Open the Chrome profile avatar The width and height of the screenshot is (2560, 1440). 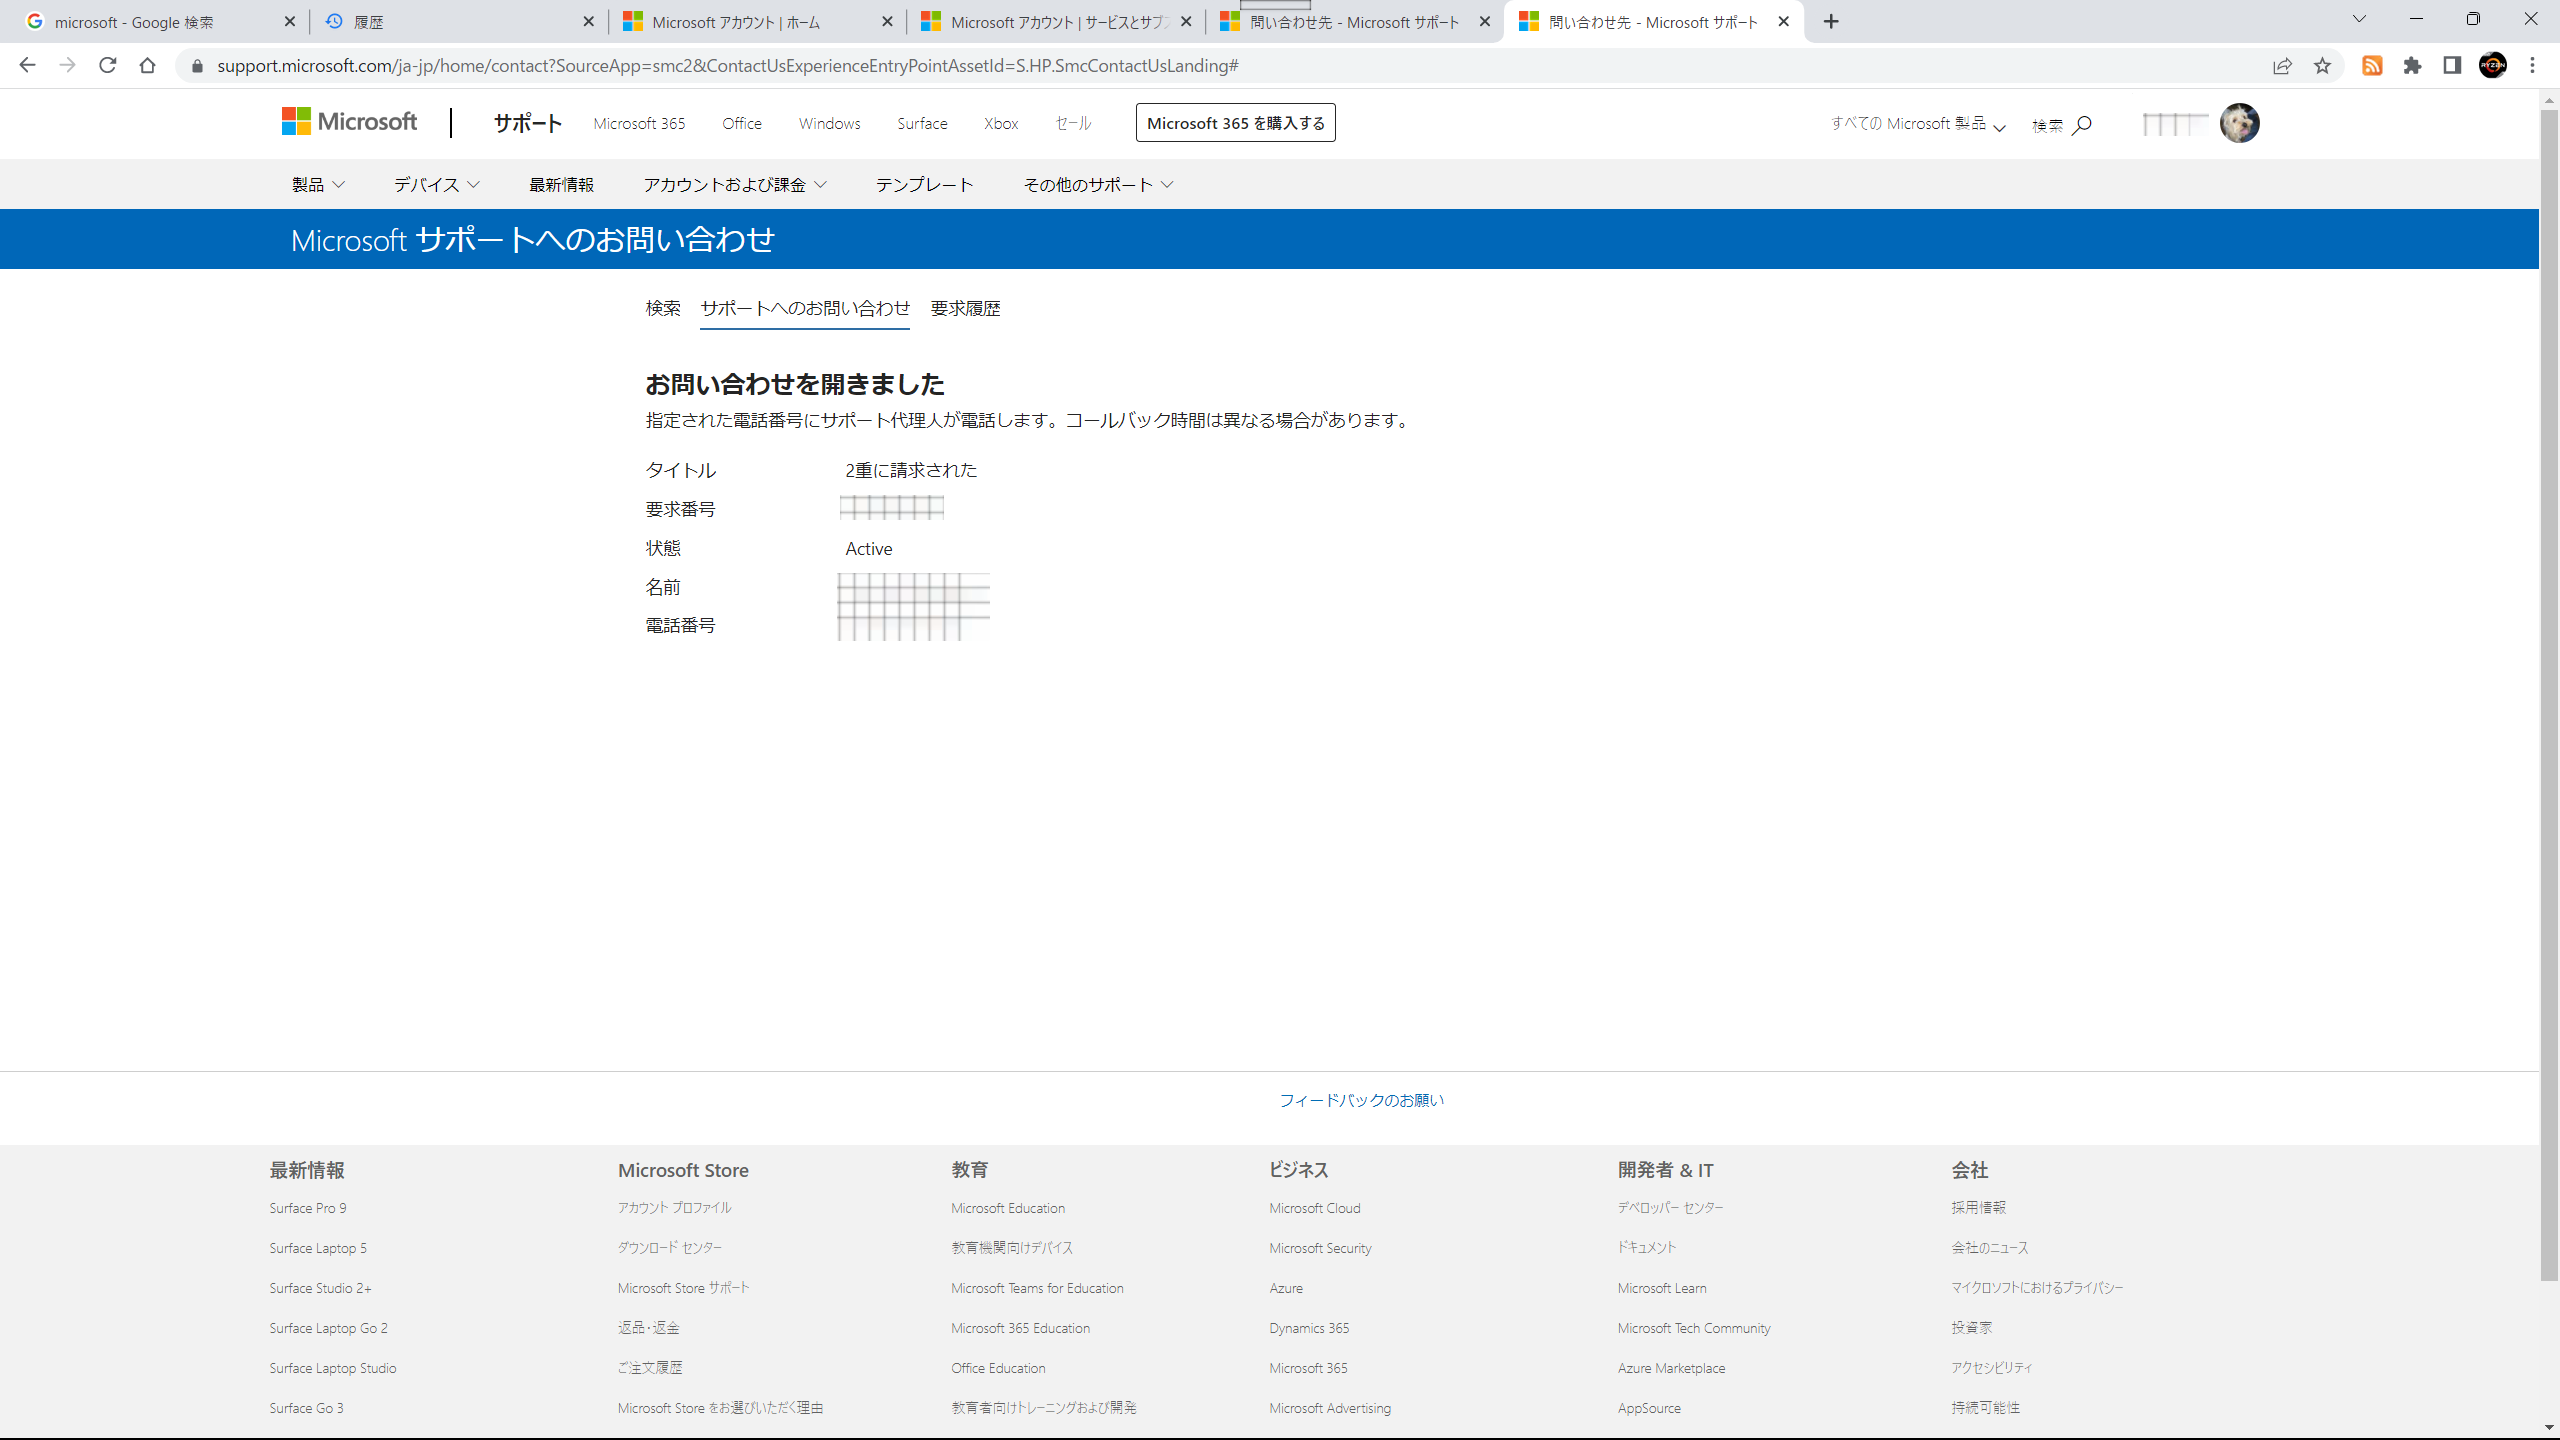tap(2493, 66)
